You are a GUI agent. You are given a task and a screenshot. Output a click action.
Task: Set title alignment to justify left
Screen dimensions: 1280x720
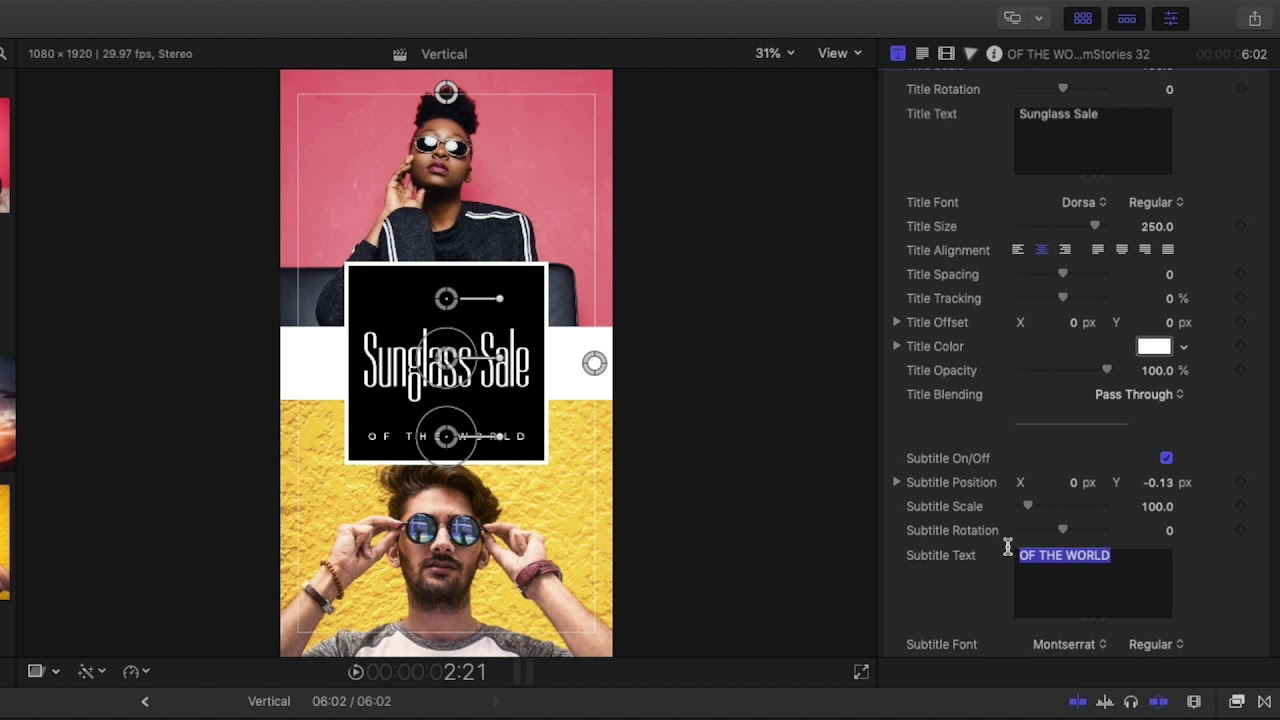pyautogui.click(x=1098, y=250)
